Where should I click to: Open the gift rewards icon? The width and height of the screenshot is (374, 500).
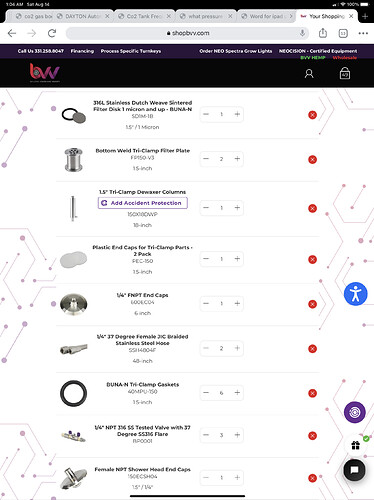pyautogui.click(x=356, y=445)
